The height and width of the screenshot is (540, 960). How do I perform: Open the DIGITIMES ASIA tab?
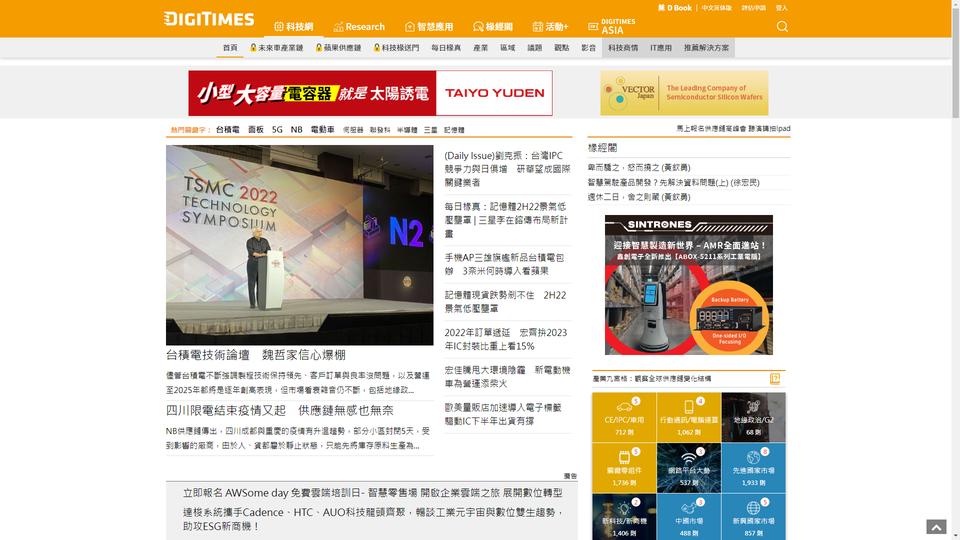click(612, 26)
